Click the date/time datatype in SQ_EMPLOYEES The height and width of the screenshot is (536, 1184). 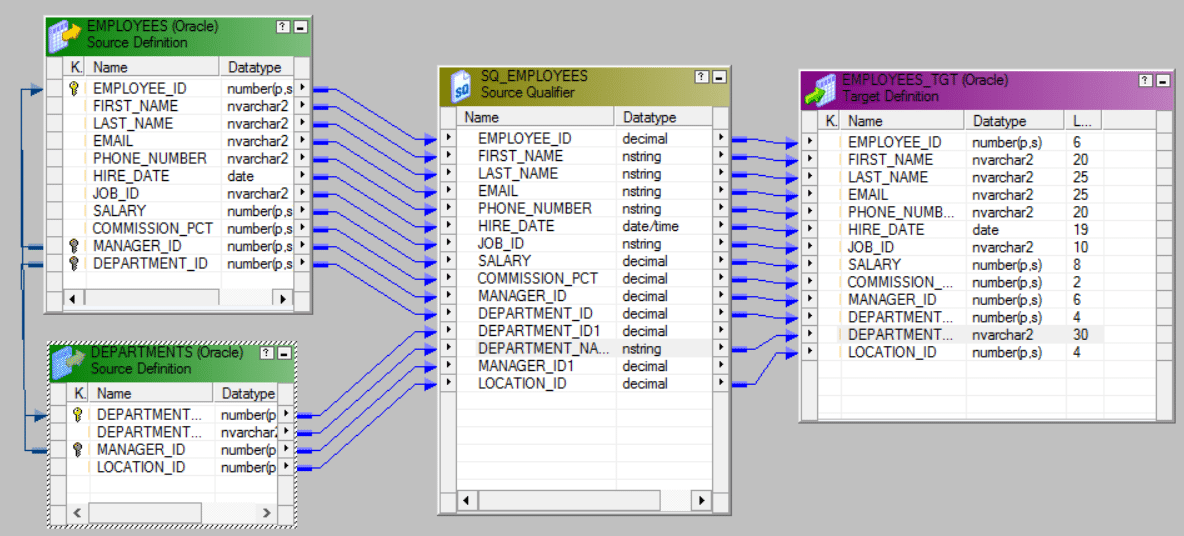[x=649, y=226]
